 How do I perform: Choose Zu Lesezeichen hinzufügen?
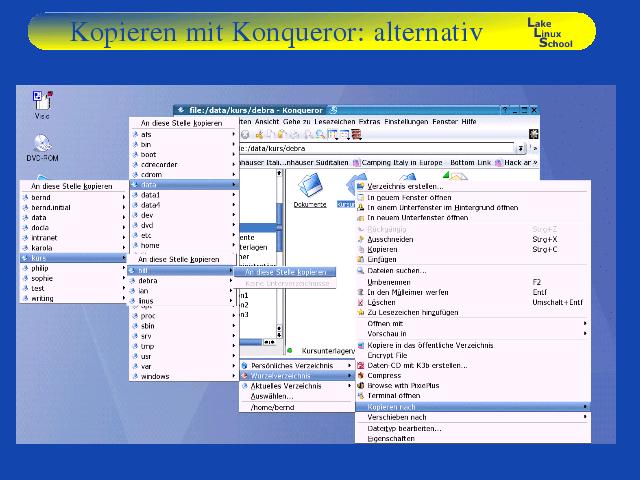(473, 313)
